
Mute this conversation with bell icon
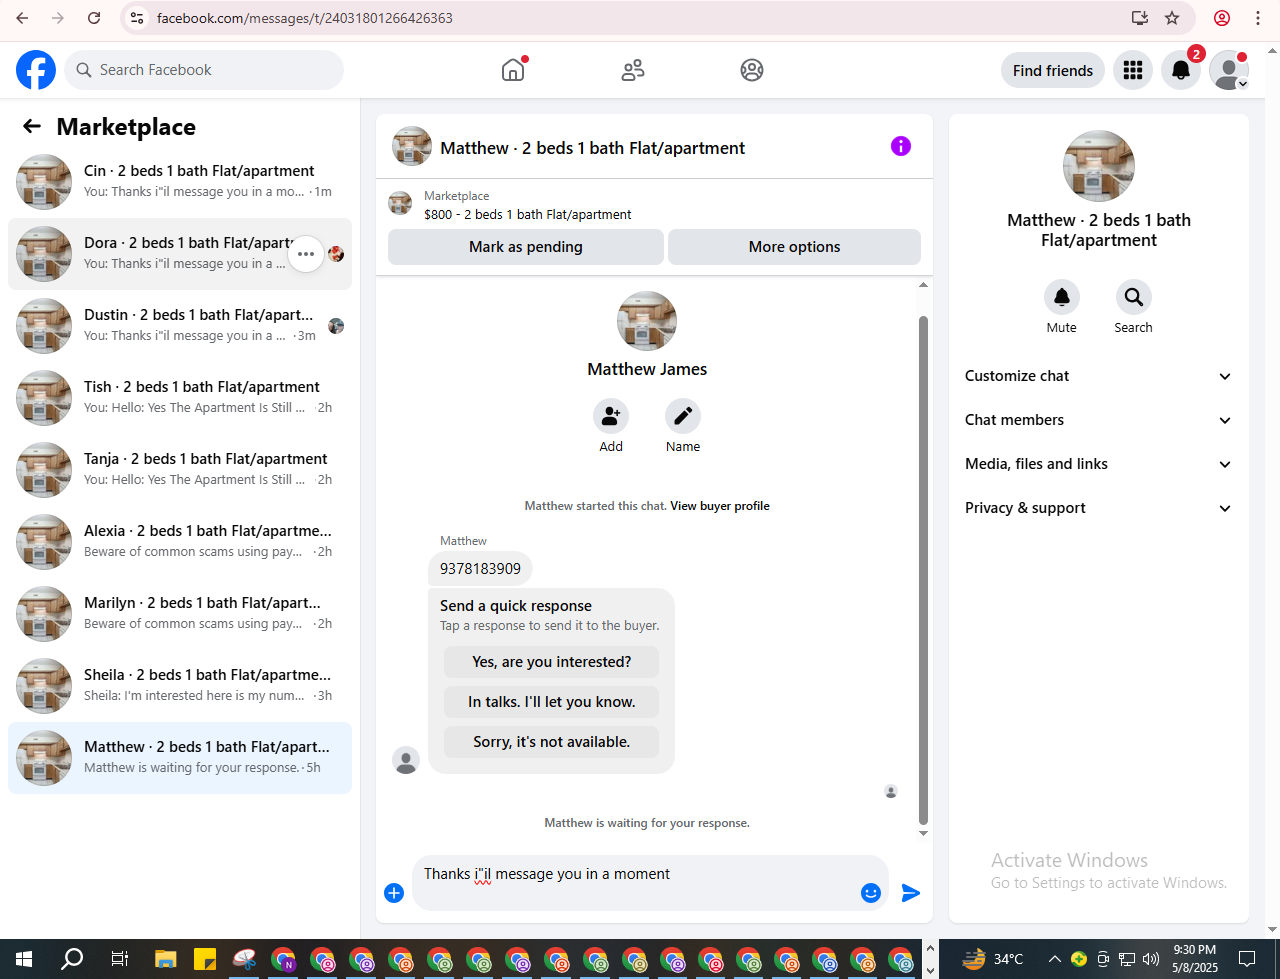tap(1062, 297)
